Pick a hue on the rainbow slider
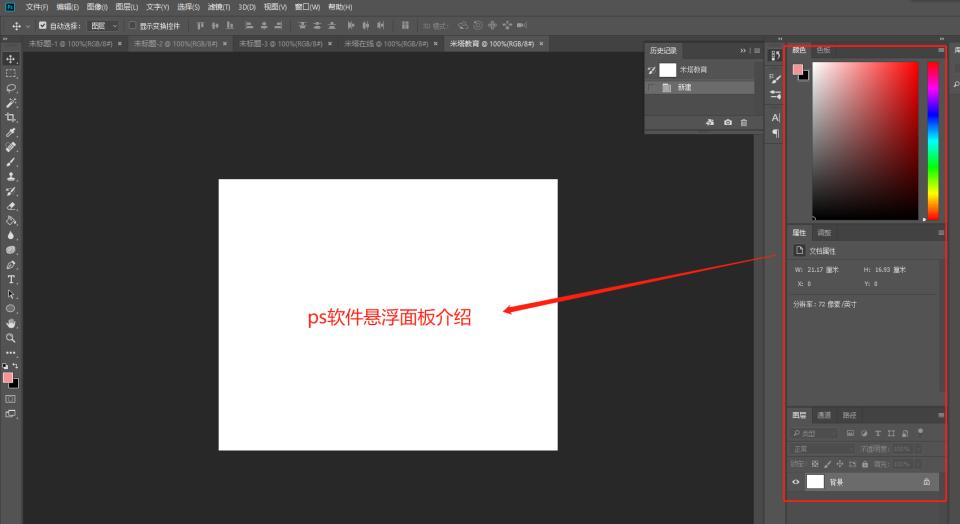 [932, 140]
